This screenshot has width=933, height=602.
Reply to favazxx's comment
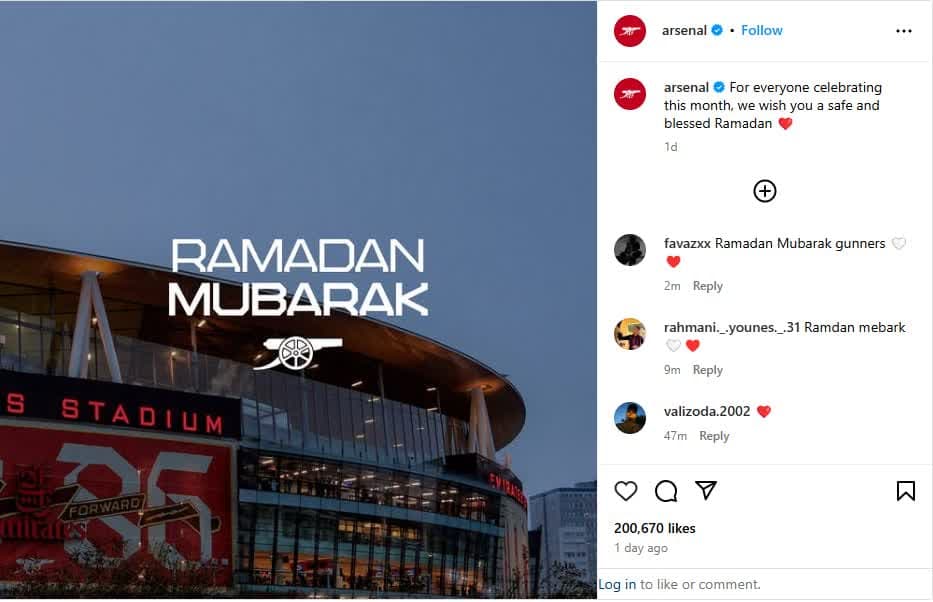[707, 286]
